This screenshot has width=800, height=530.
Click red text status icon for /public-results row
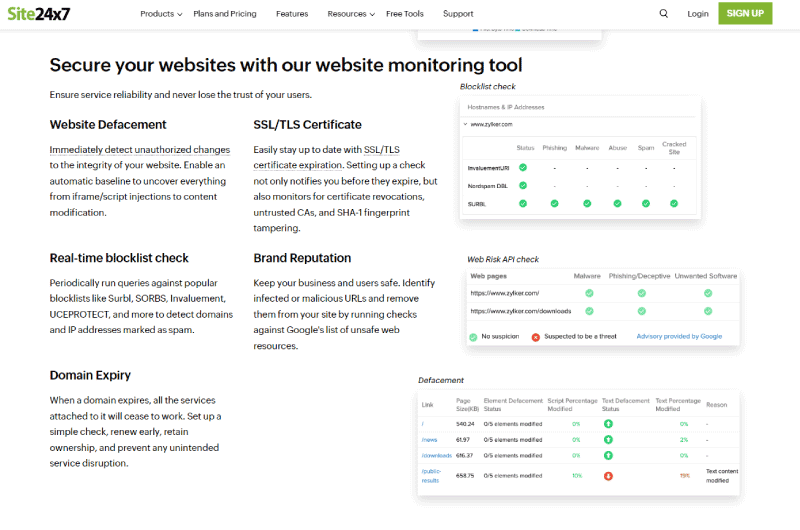(x=608, y=476)
